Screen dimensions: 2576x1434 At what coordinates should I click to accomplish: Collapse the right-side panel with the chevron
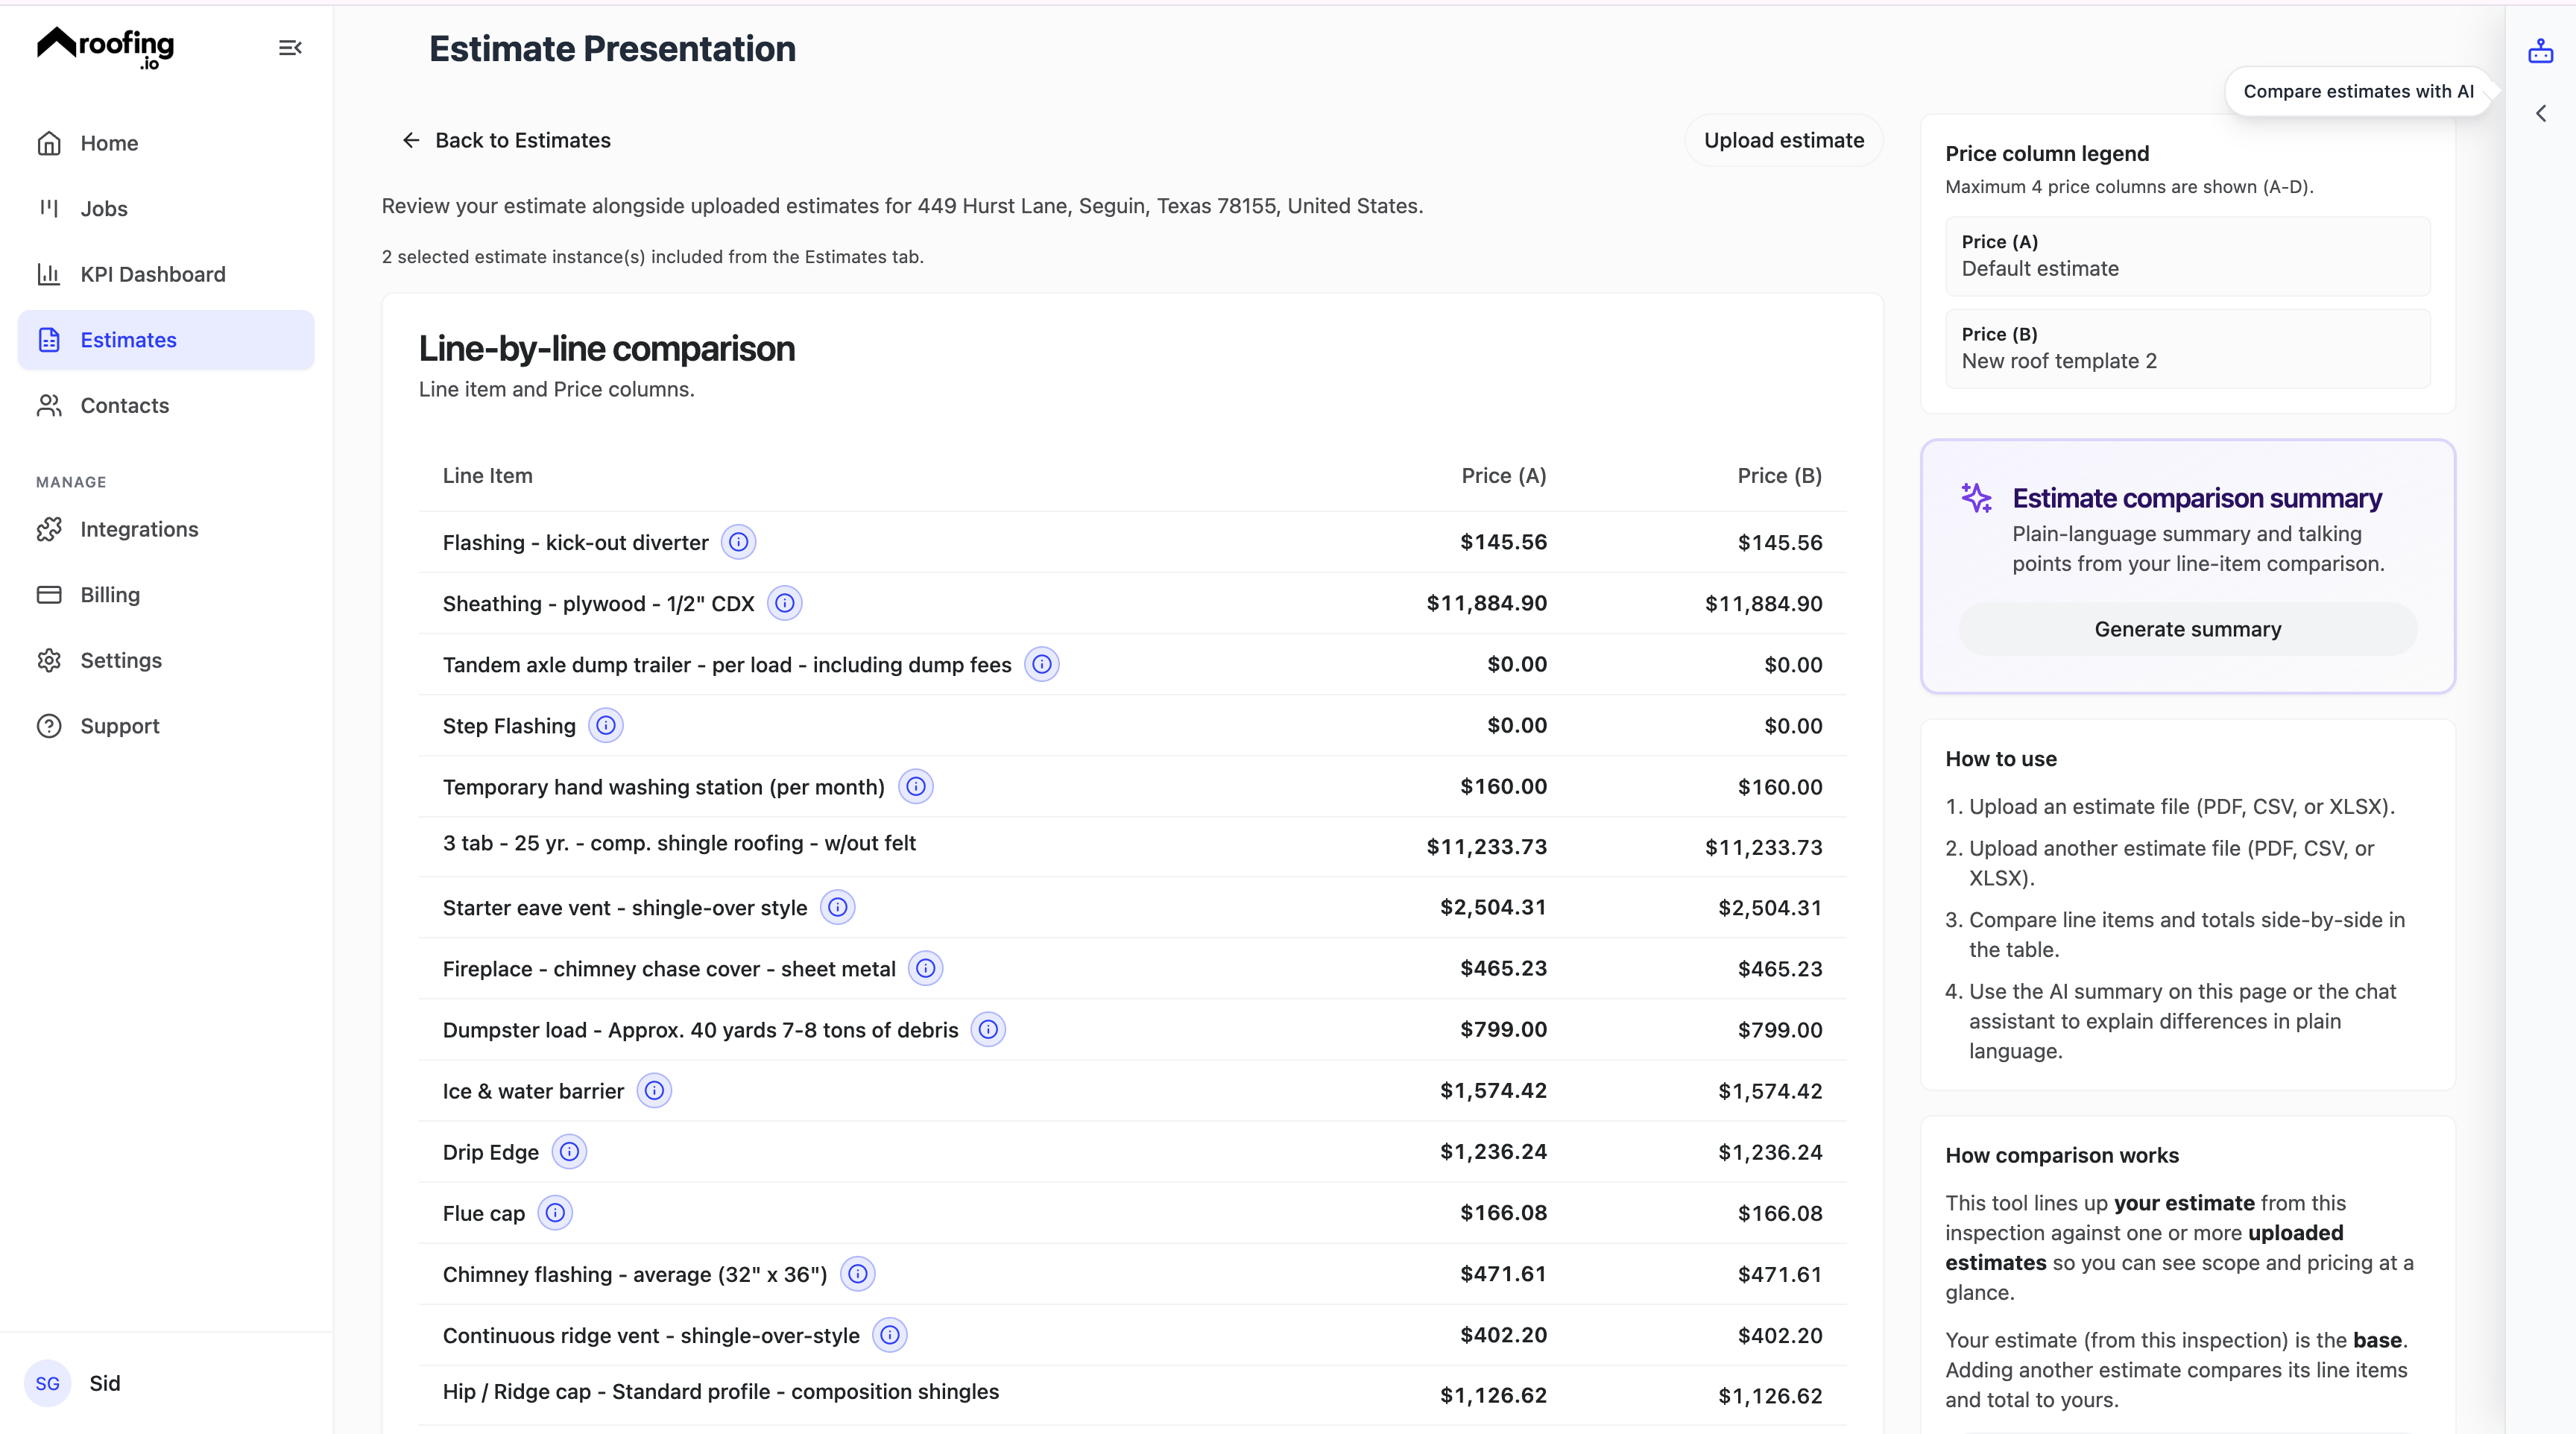tap(2541, 113)
